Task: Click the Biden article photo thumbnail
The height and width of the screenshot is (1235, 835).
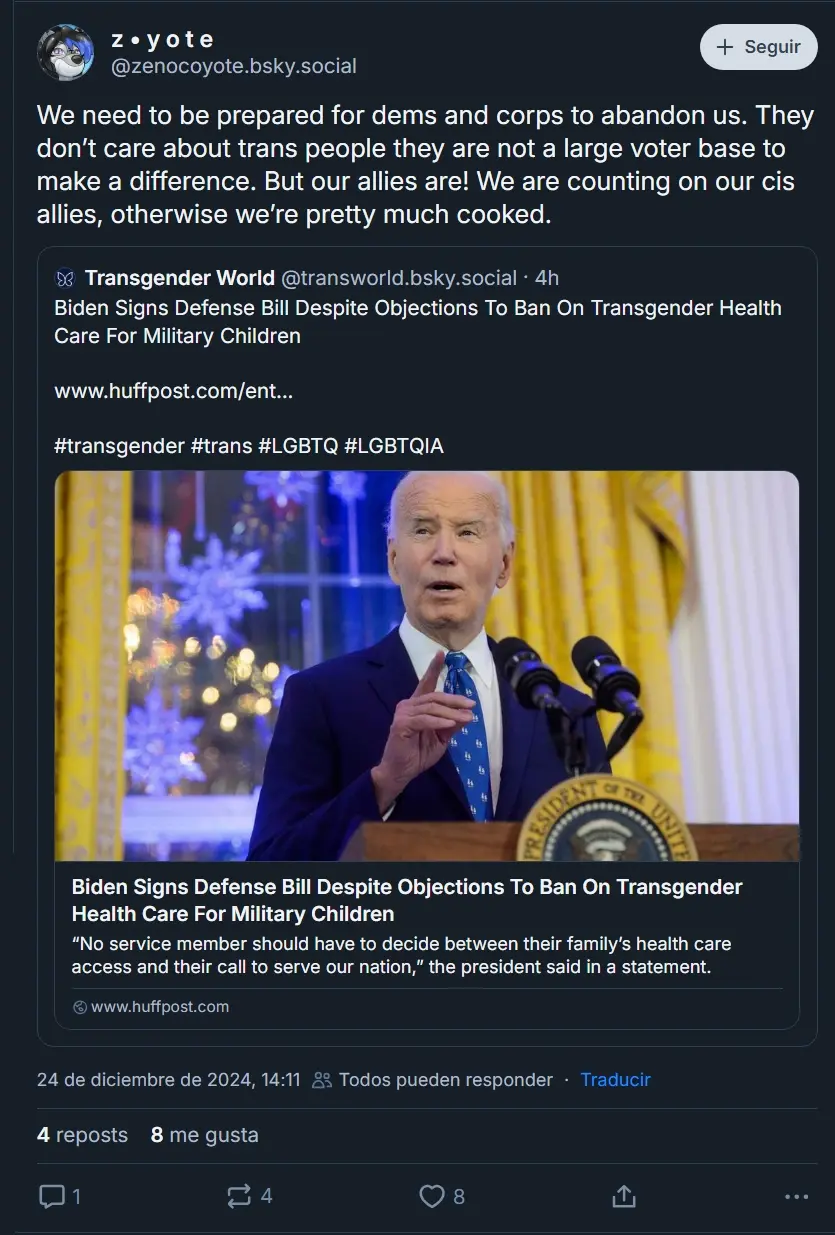Action: coord(427,666)
